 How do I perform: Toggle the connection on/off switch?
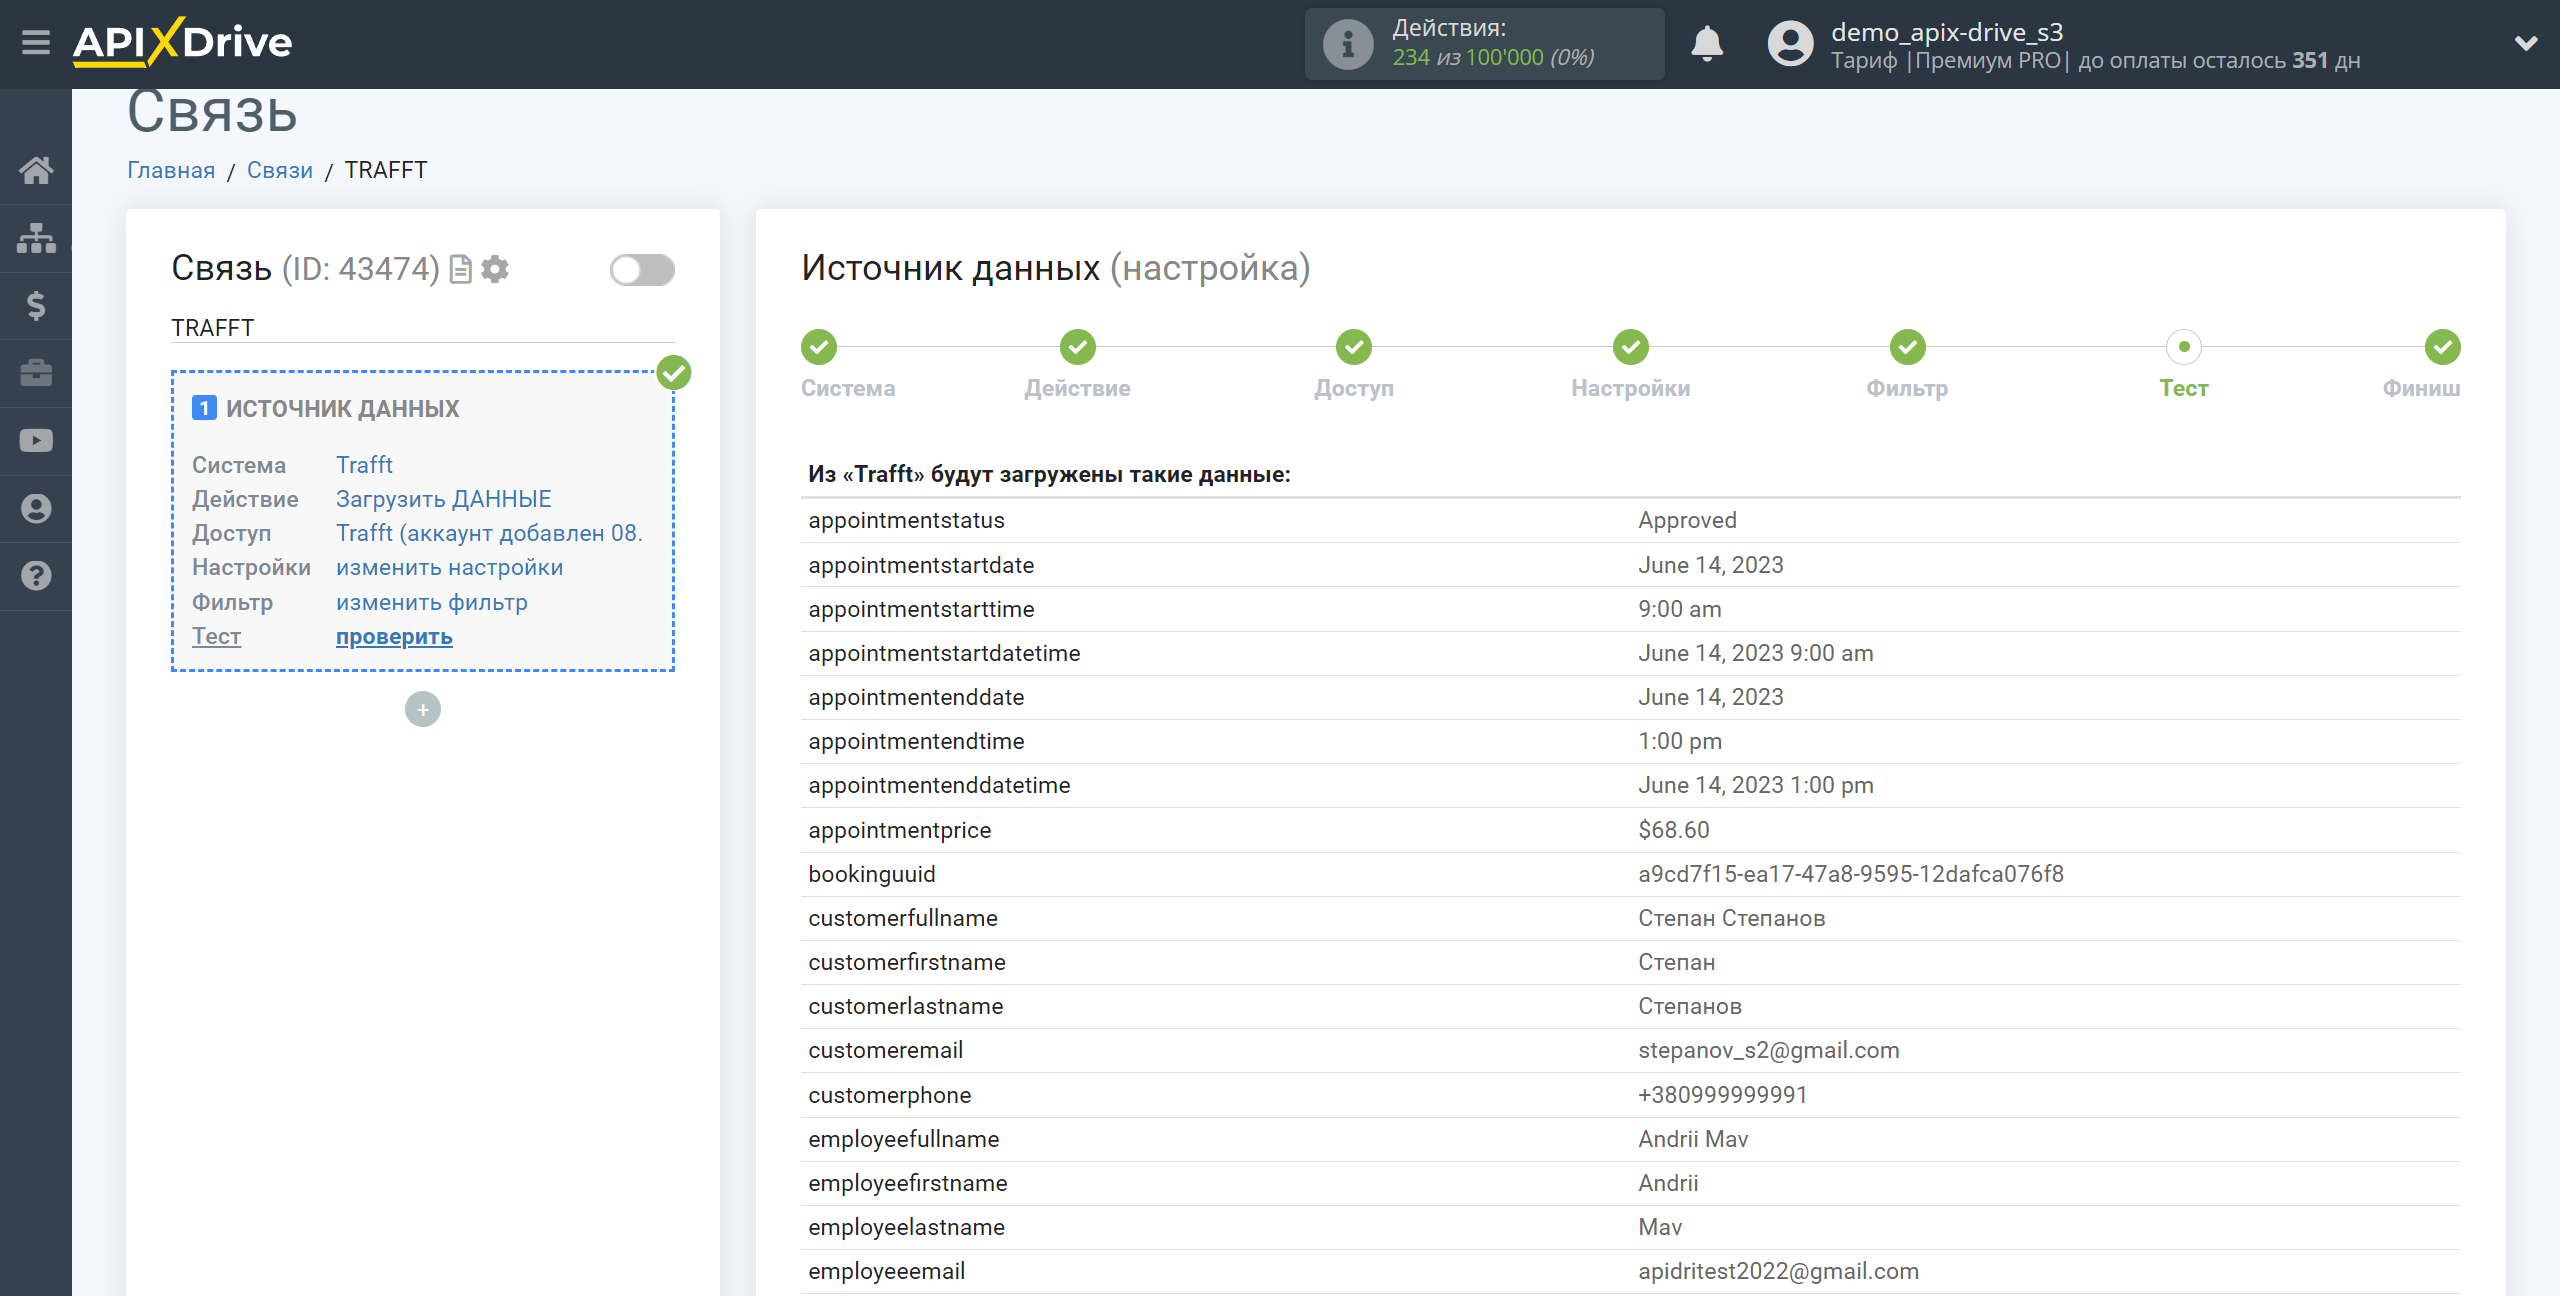point(642,269)
